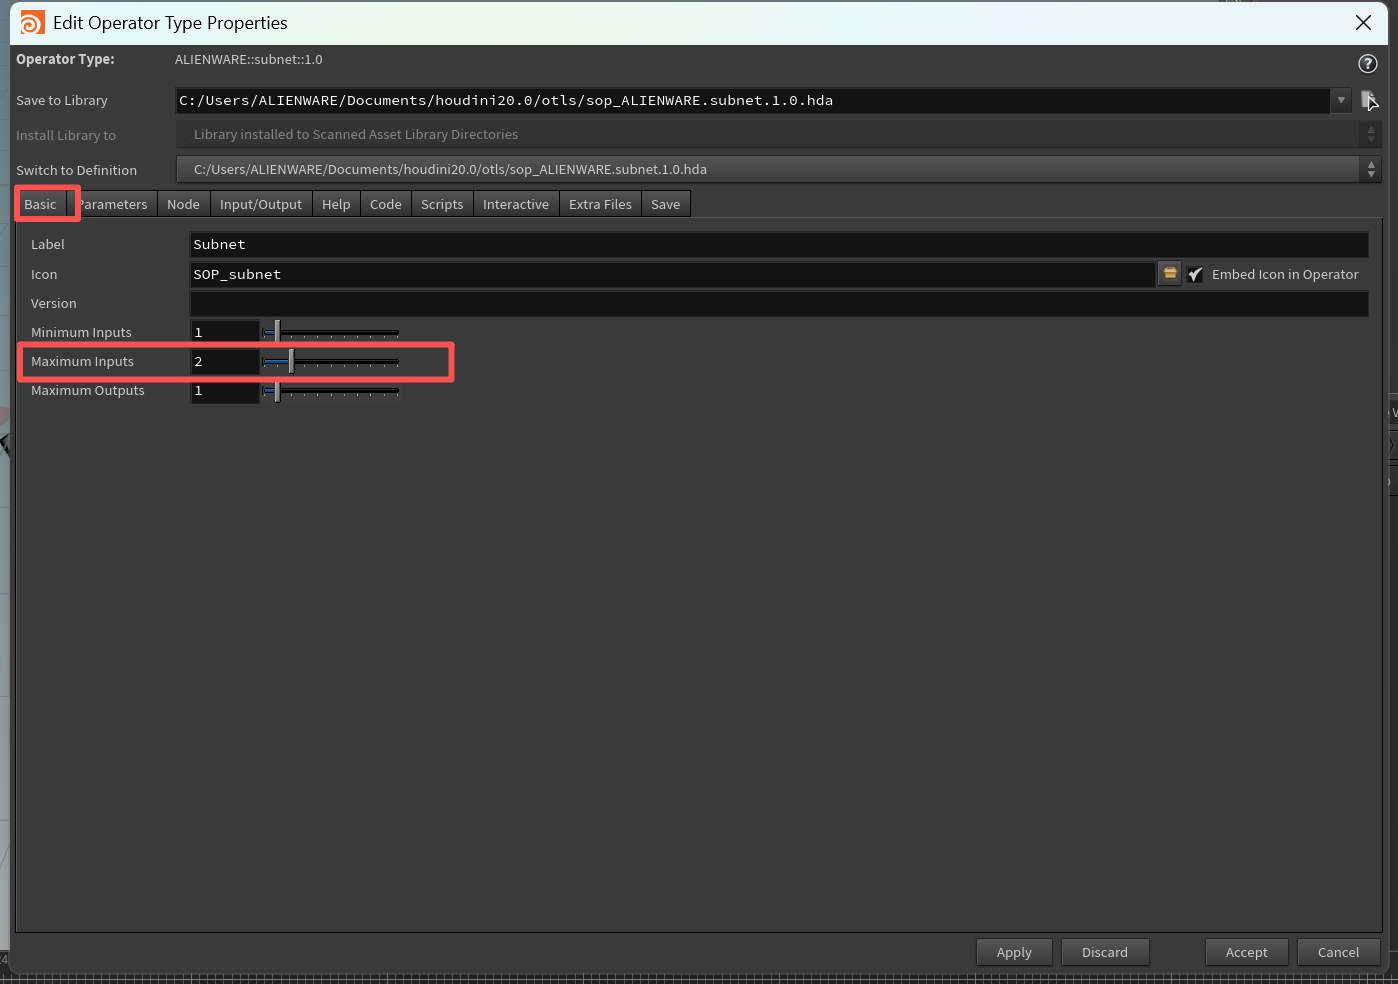Open the Scripts tab

(442, 204)
